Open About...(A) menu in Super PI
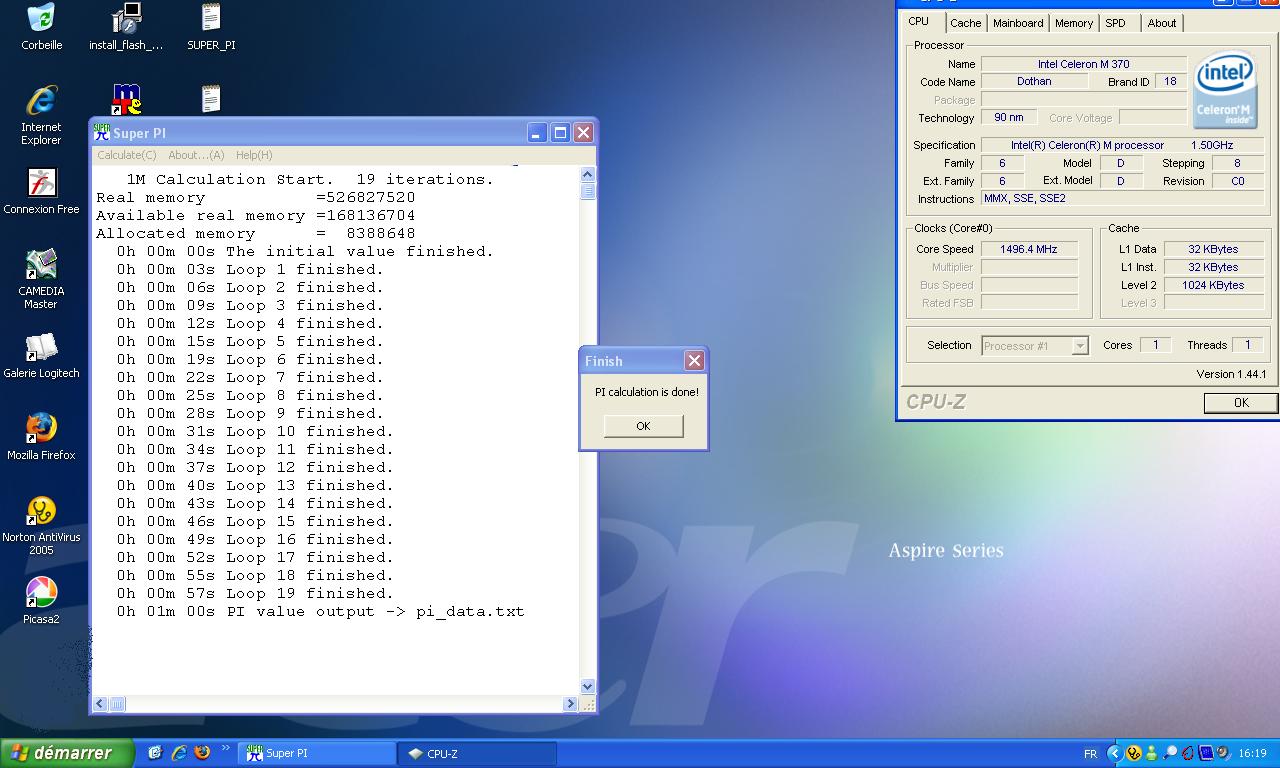The height and width of the screenshot is (768, 1280). point(196,155)
